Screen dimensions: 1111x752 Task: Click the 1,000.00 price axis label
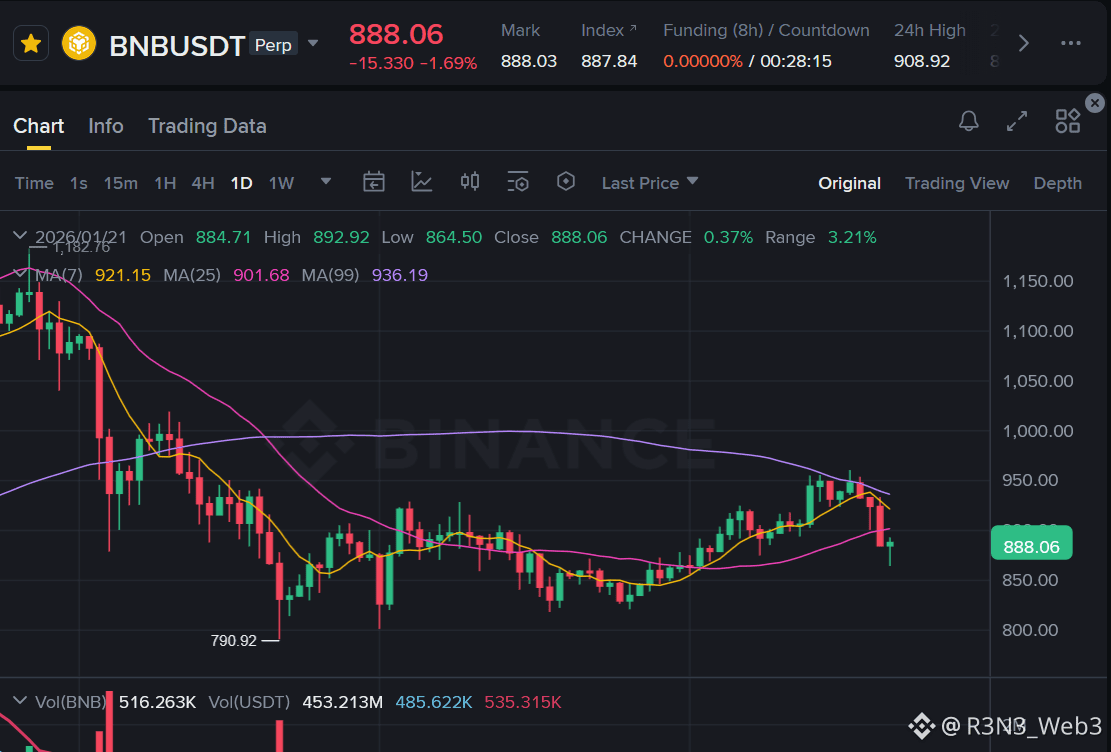click(1037, 431)
